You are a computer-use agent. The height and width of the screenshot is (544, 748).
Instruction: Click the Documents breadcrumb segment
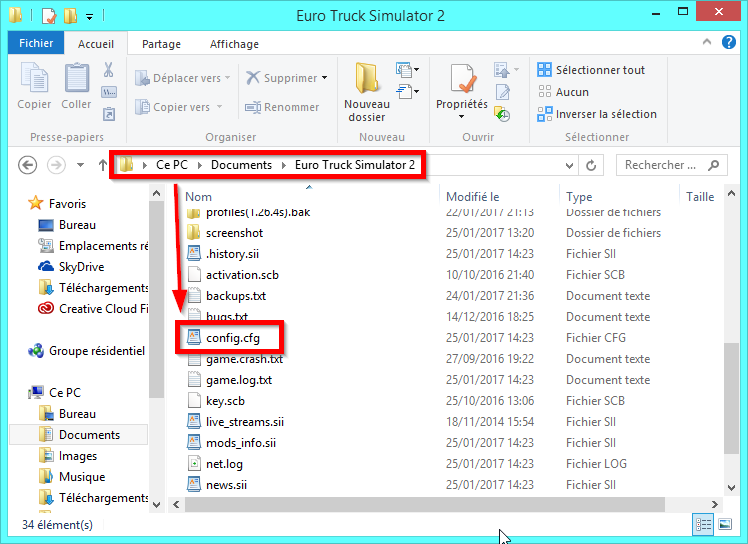[x=241, y=165]
